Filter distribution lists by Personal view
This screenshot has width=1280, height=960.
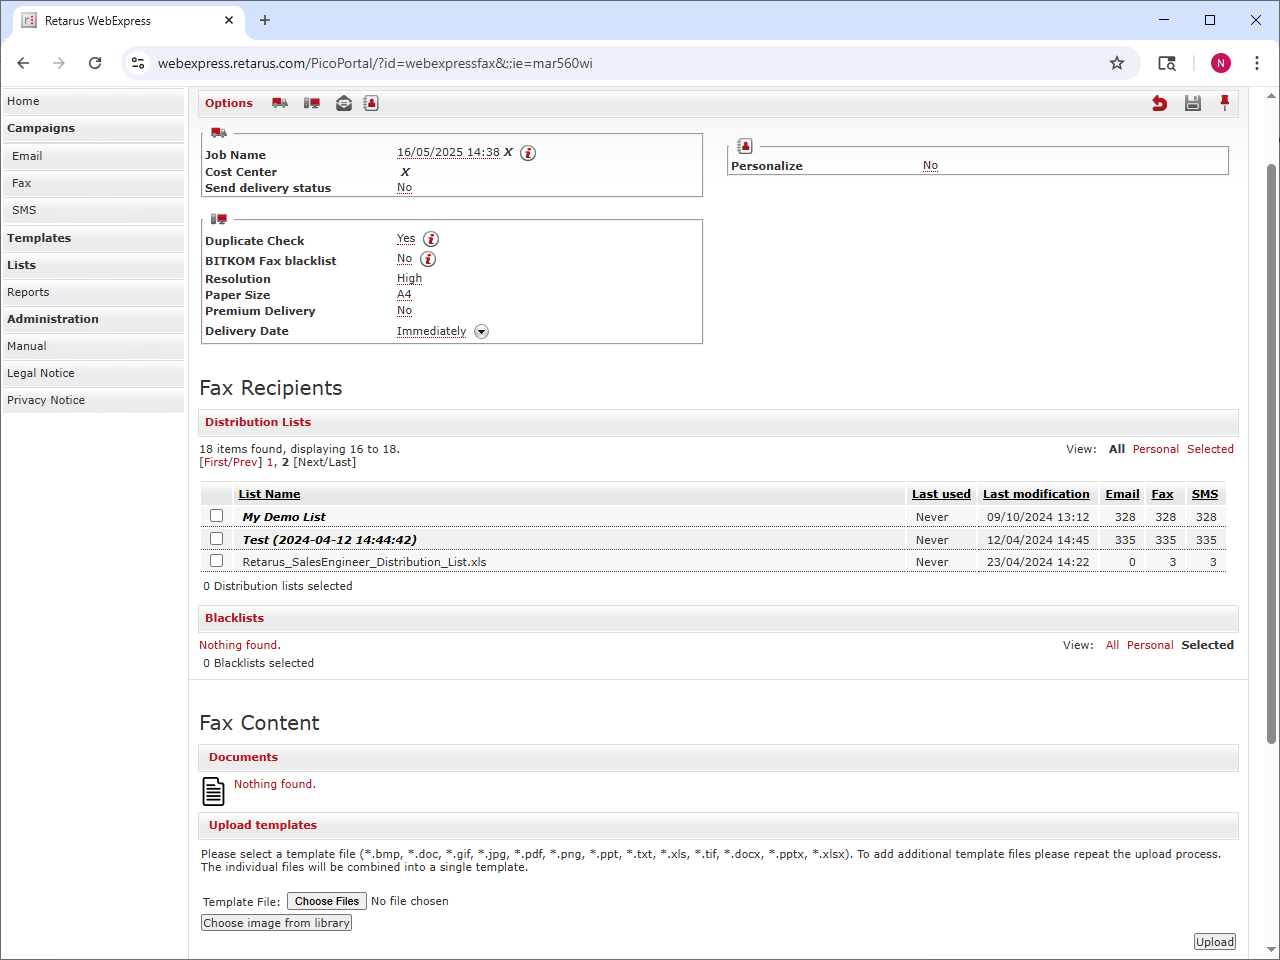[1156, 449]
